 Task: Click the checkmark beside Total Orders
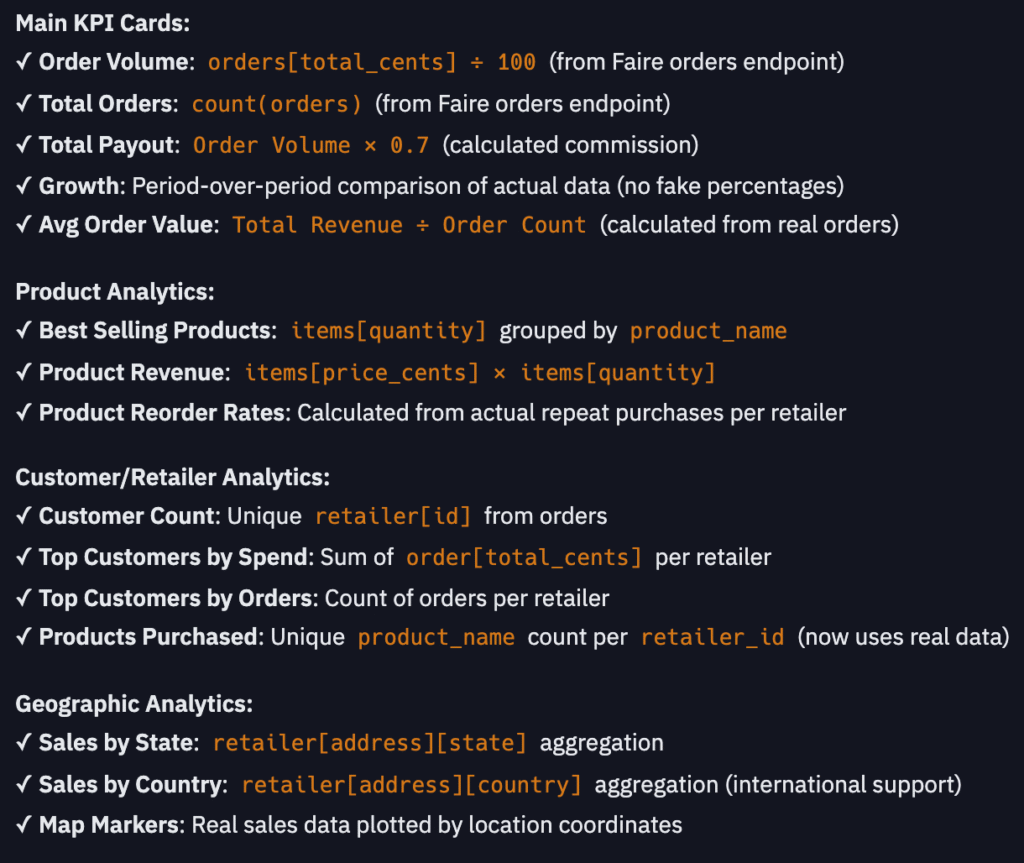[x=24, y=104]
